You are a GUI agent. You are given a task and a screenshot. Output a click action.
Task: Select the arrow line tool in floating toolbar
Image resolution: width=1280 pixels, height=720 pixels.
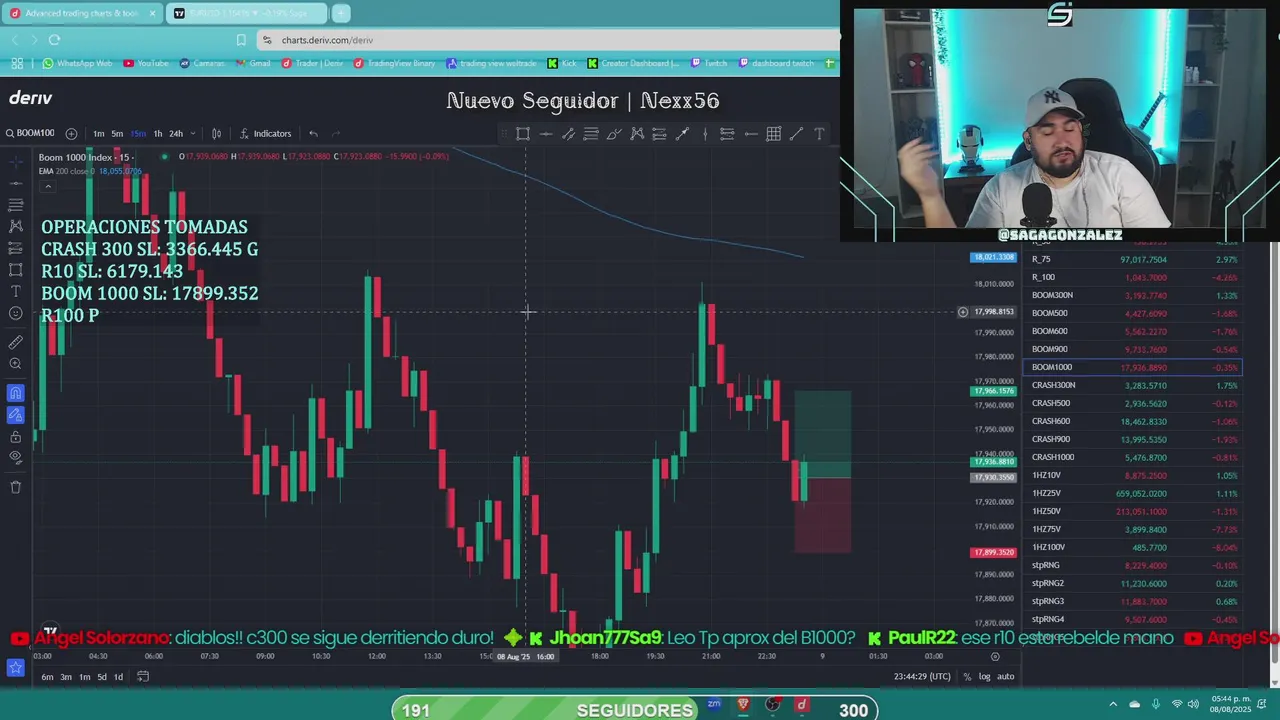pyautogui.click(x=682, y=134)
